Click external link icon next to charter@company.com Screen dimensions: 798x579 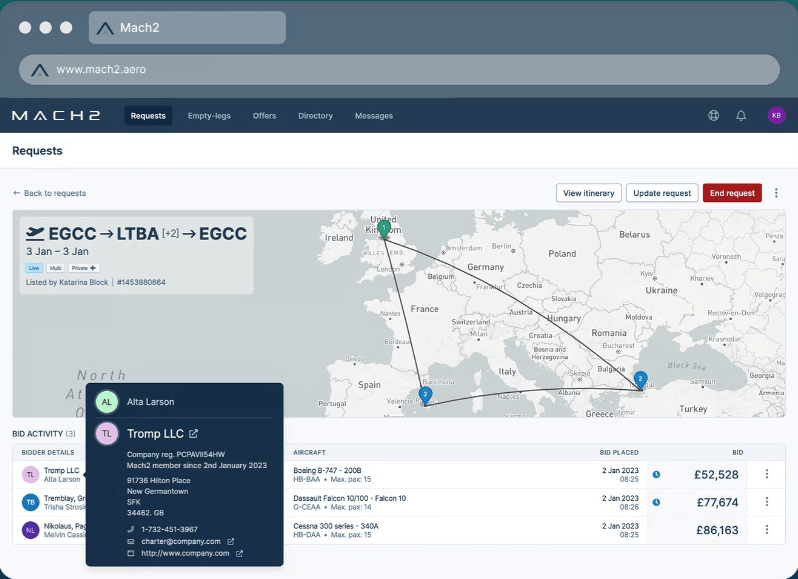point(231,541)
